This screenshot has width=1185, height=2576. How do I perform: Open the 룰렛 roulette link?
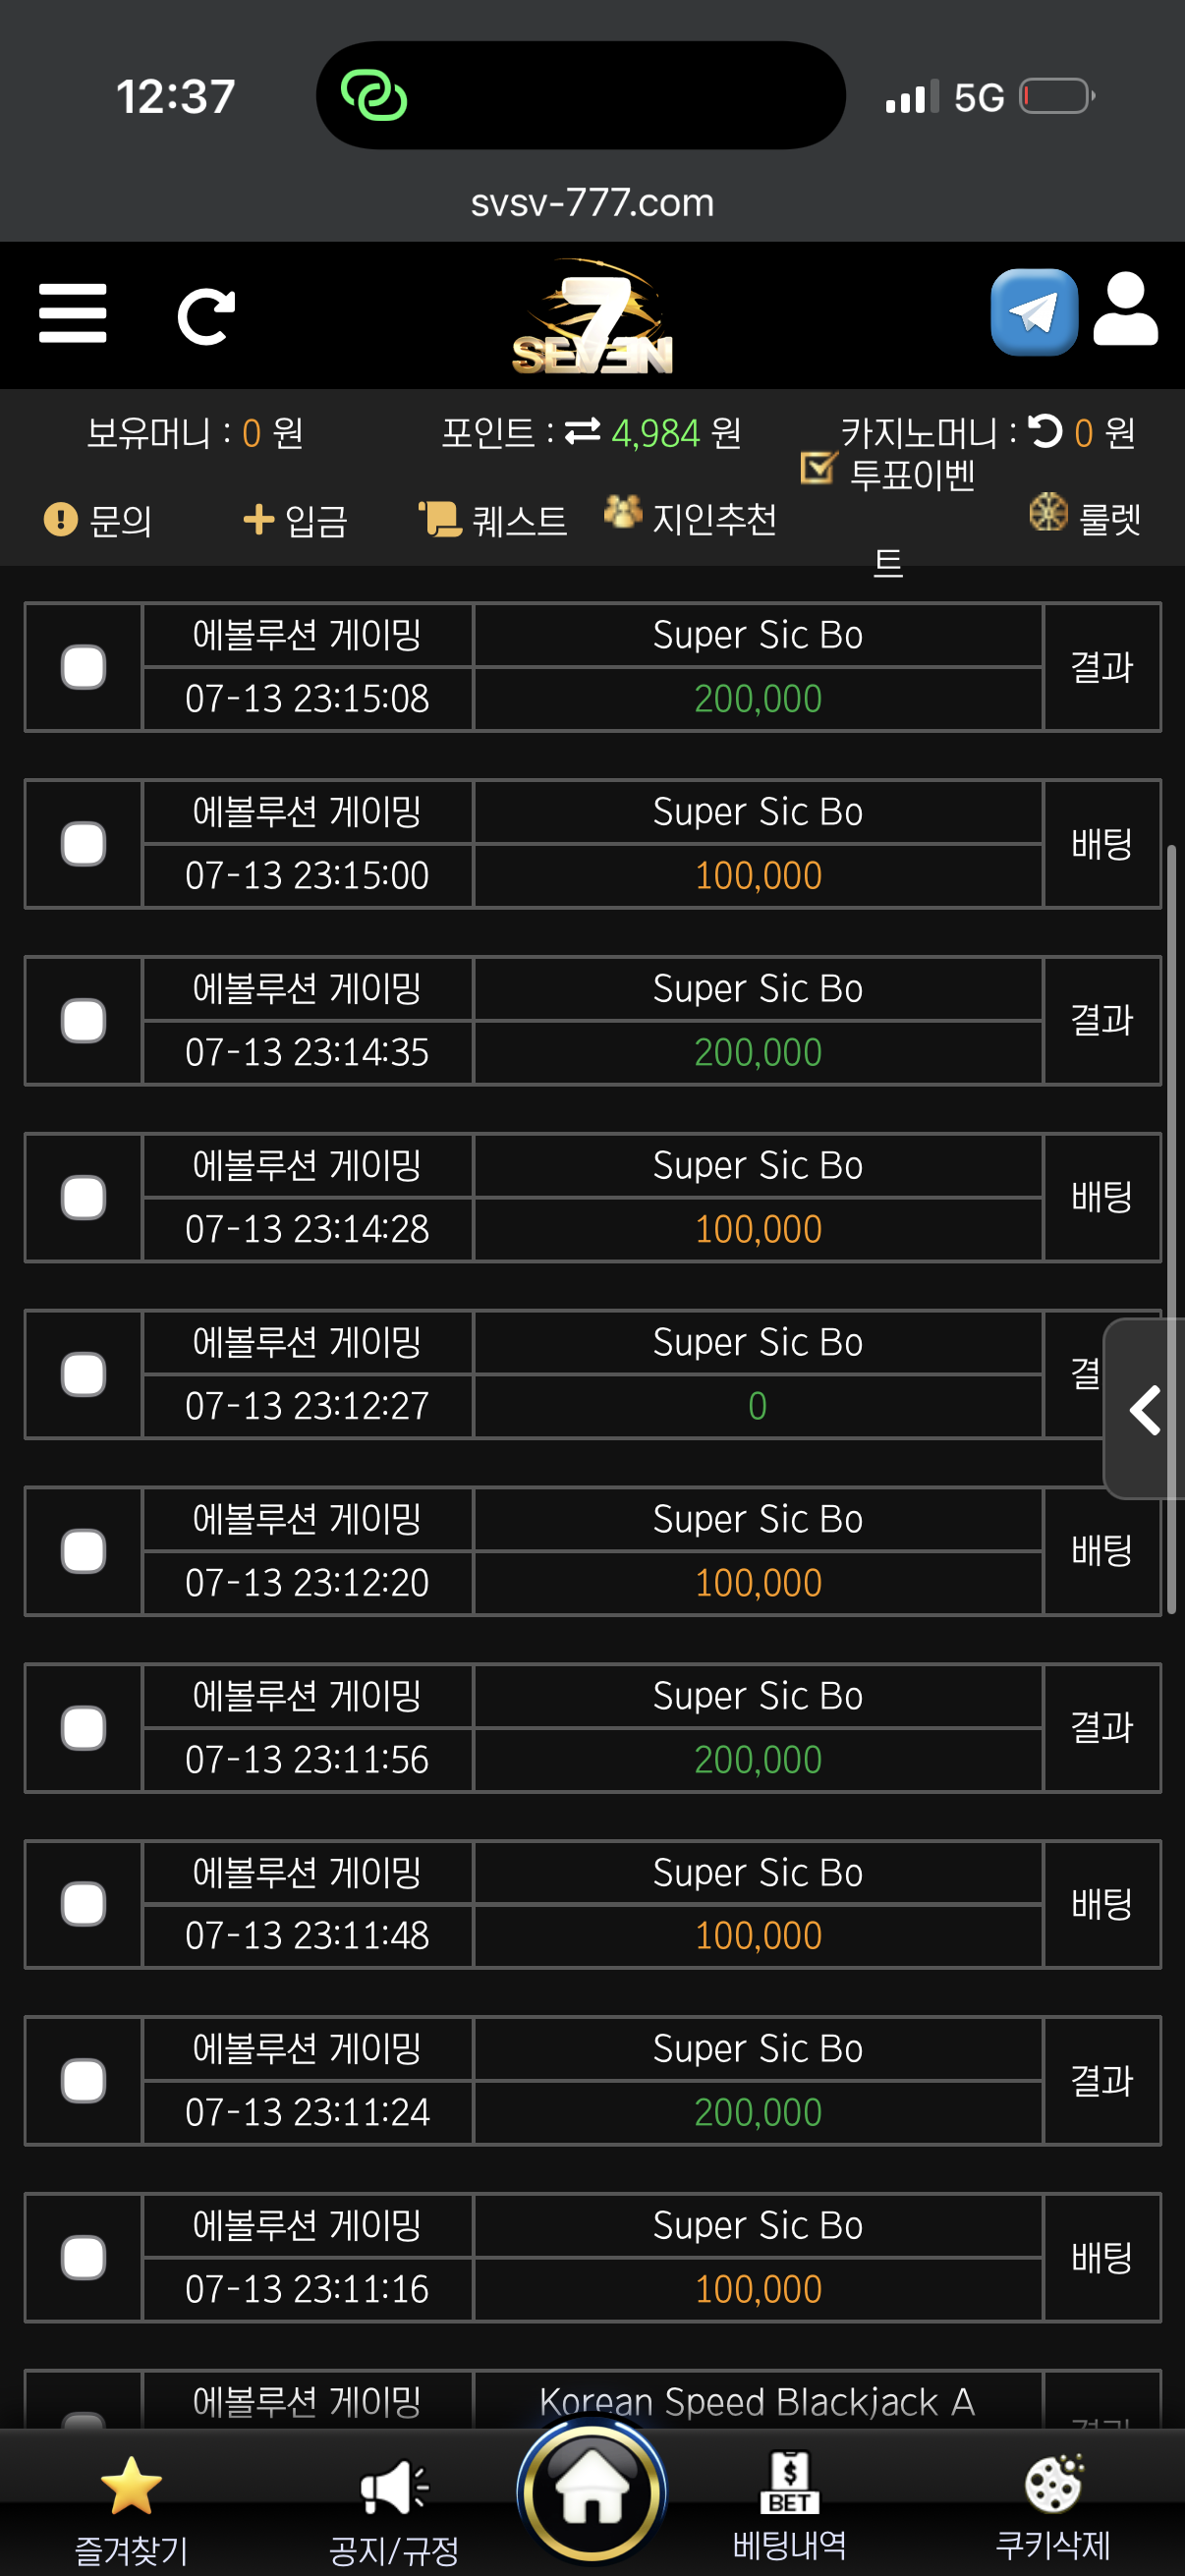pyautogui.click(x=1086, y=515)
